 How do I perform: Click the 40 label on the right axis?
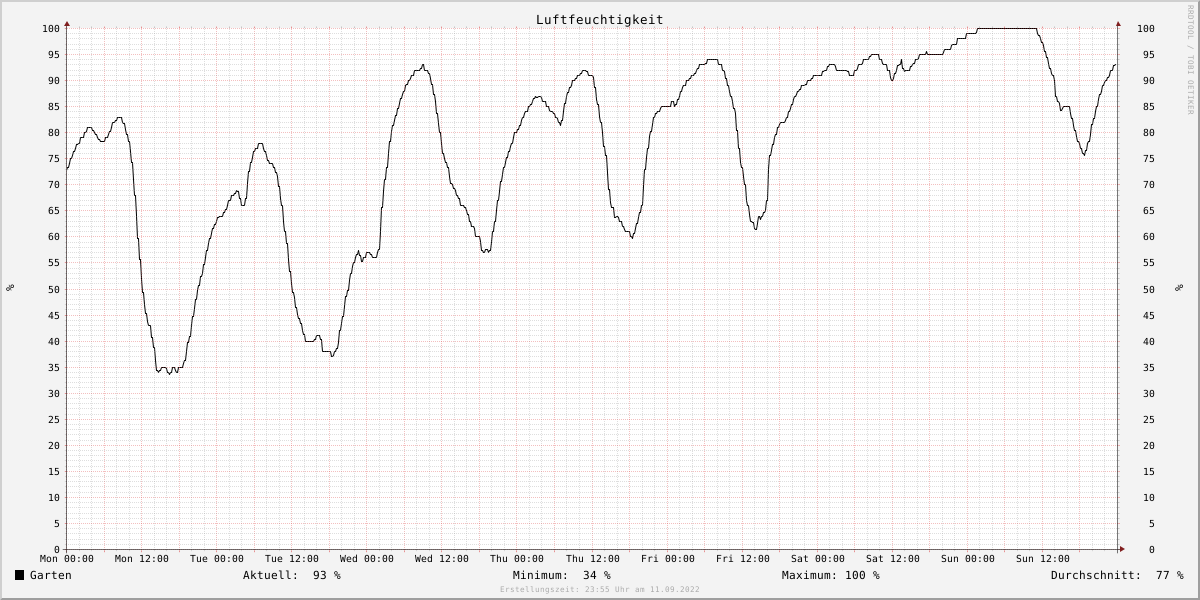click(x=1149, y=341)
